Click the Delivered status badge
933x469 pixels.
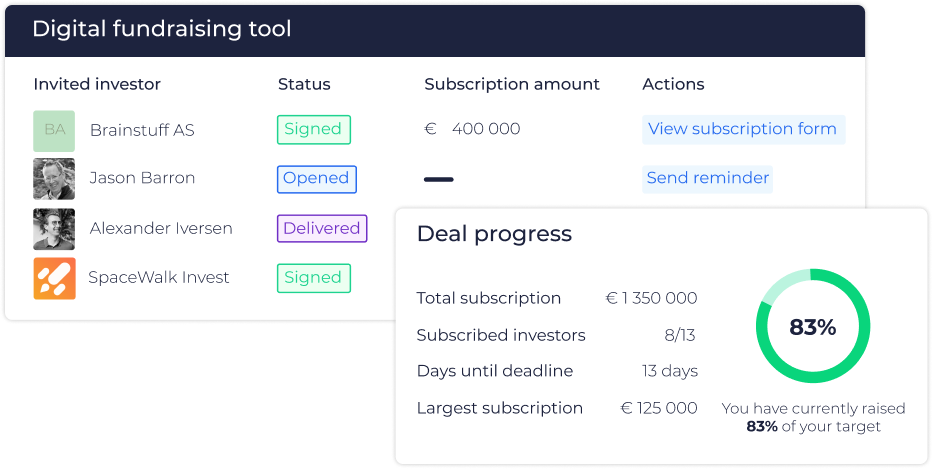click(x=322, y=229)
